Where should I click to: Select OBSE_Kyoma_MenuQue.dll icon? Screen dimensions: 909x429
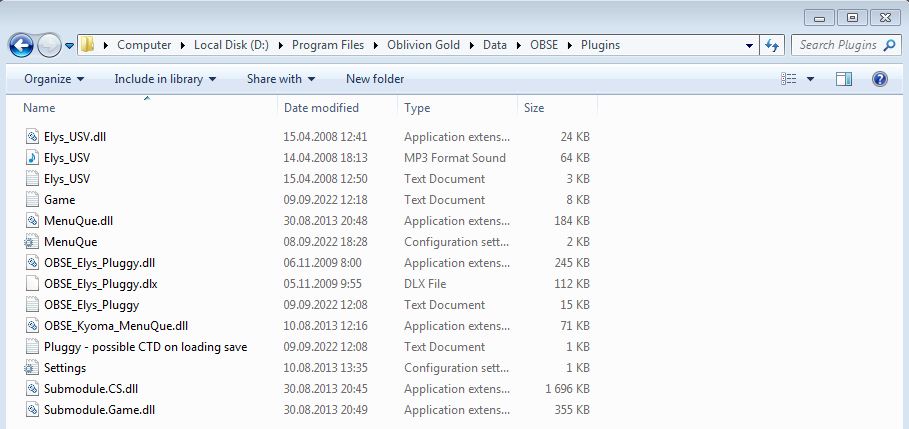pos(32,326)
